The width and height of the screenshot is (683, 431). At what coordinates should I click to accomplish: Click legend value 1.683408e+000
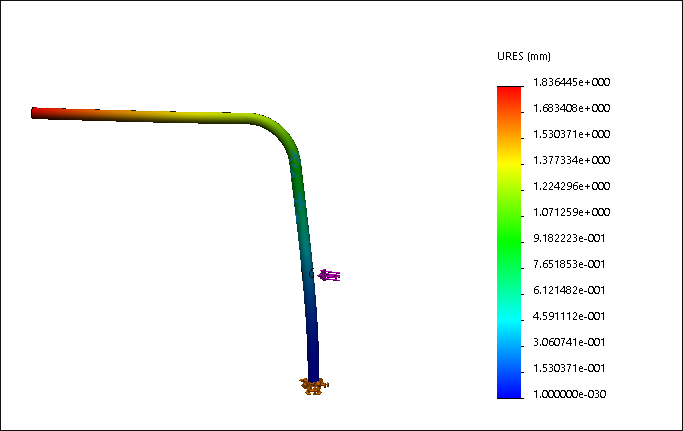[571, 108]
